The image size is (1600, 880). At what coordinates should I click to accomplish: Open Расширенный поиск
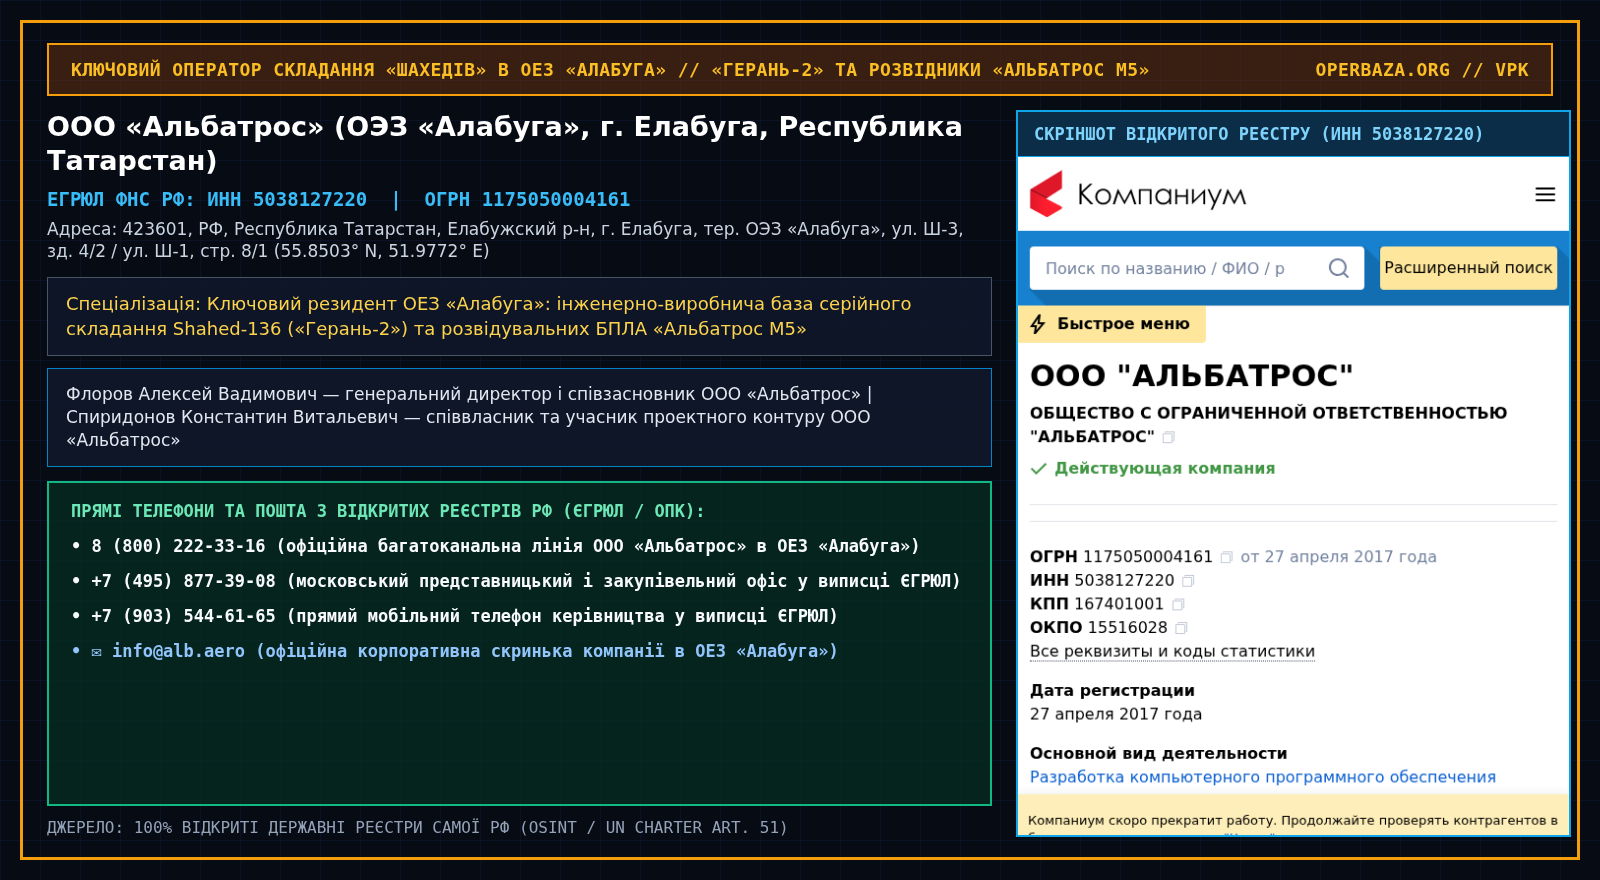[x=1468, y=268]
